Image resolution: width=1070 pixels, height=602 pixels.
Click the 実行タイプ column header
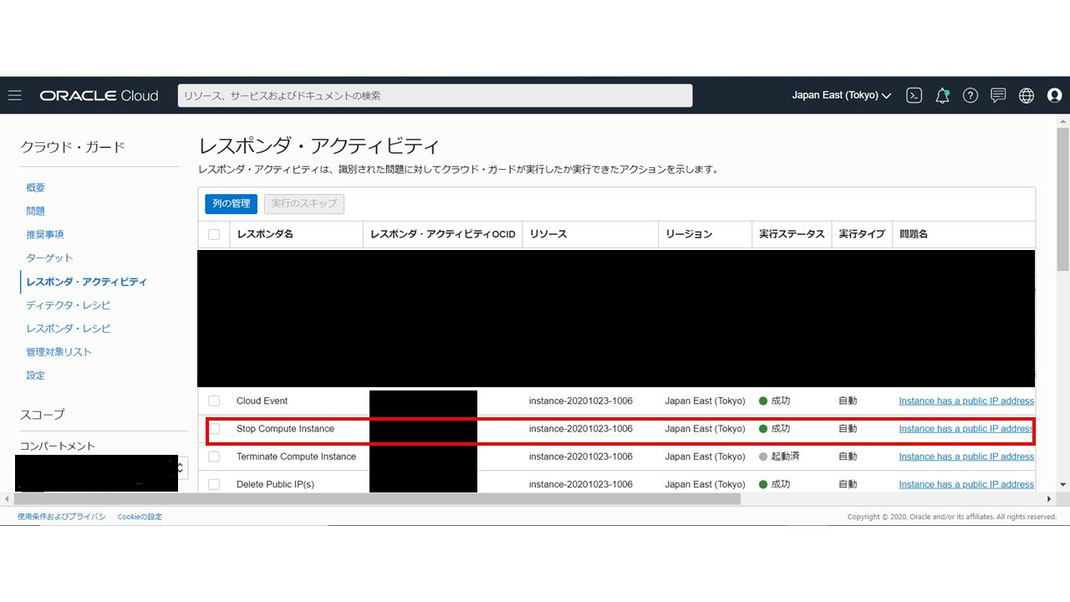point(862,234)
